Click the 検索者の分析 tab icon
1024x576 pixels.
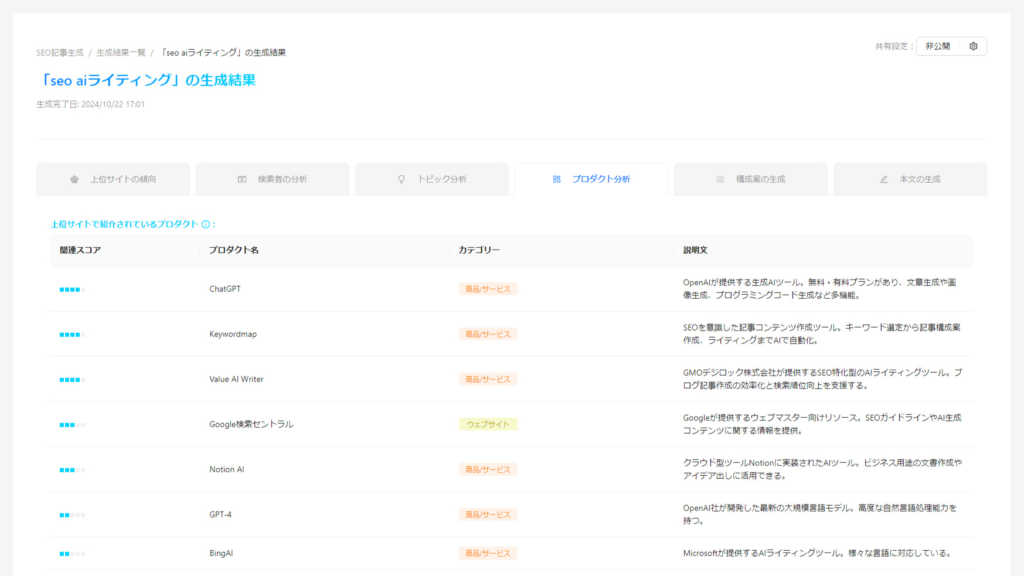pyautogui.click(x=242, y=179)
